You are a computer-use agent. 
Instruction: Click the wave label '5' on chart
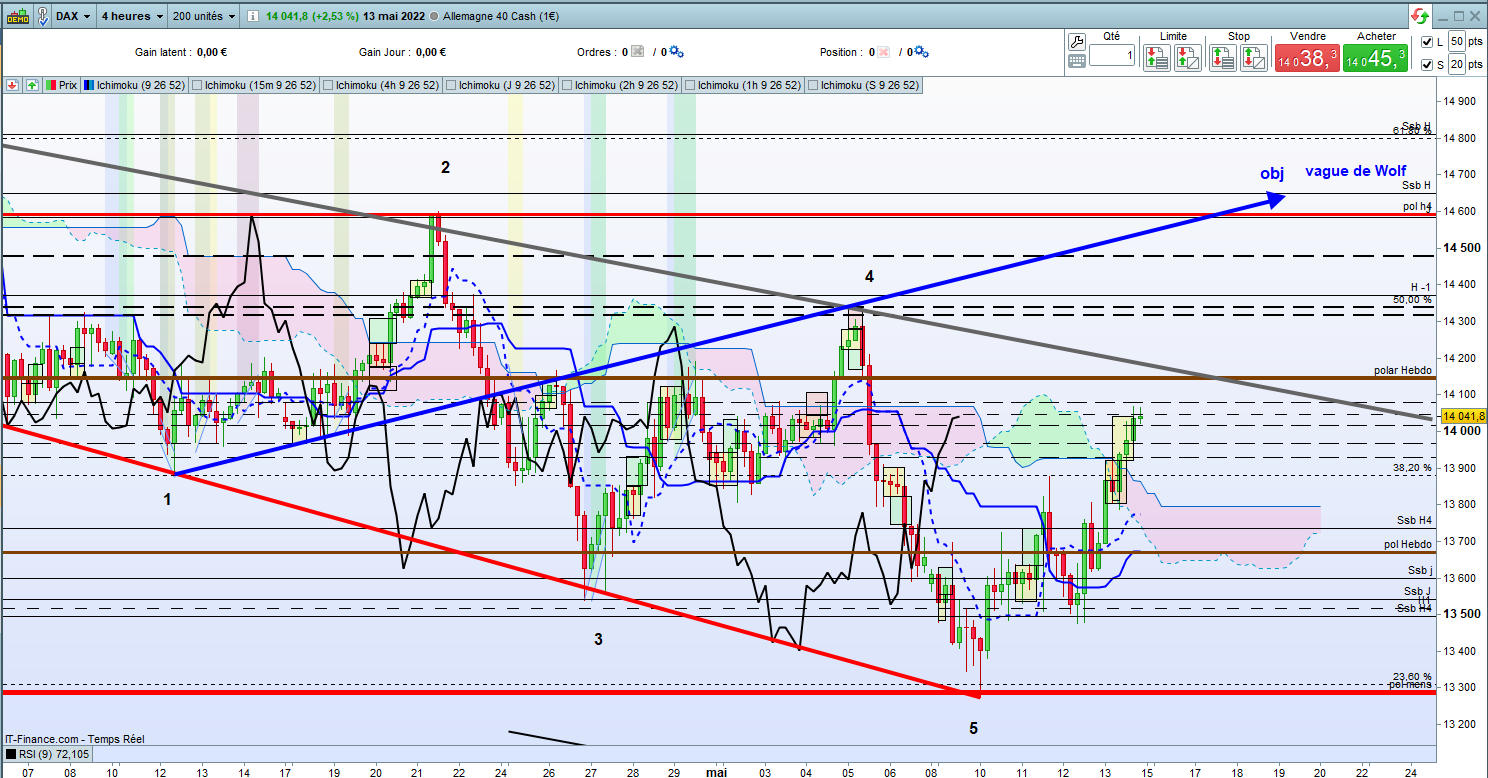click(x=974, y=728)
